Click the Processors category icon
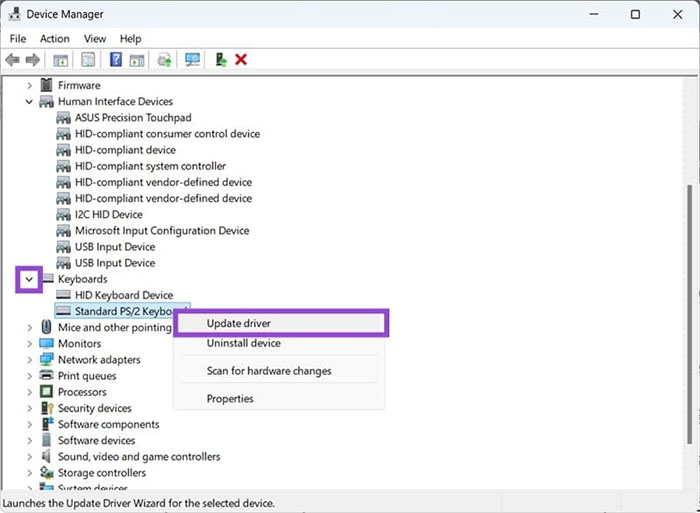700x513 pixels. coord(46,392)
